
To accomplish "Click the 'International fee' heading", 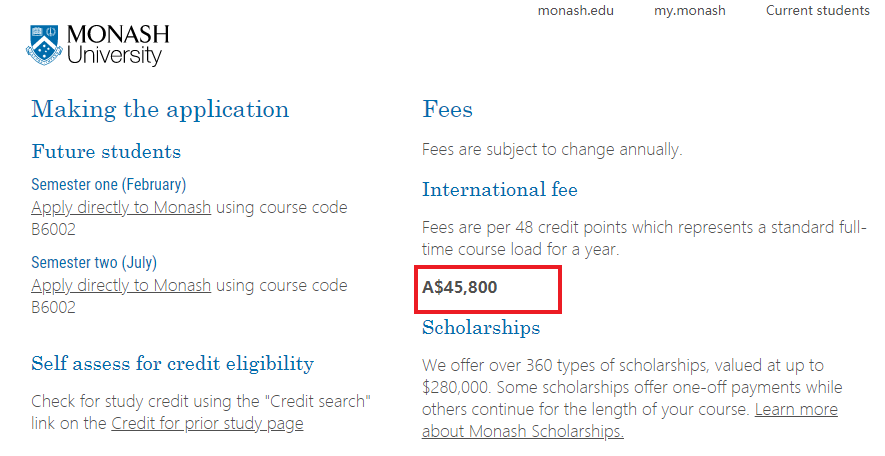I will (x=500, y=190).
